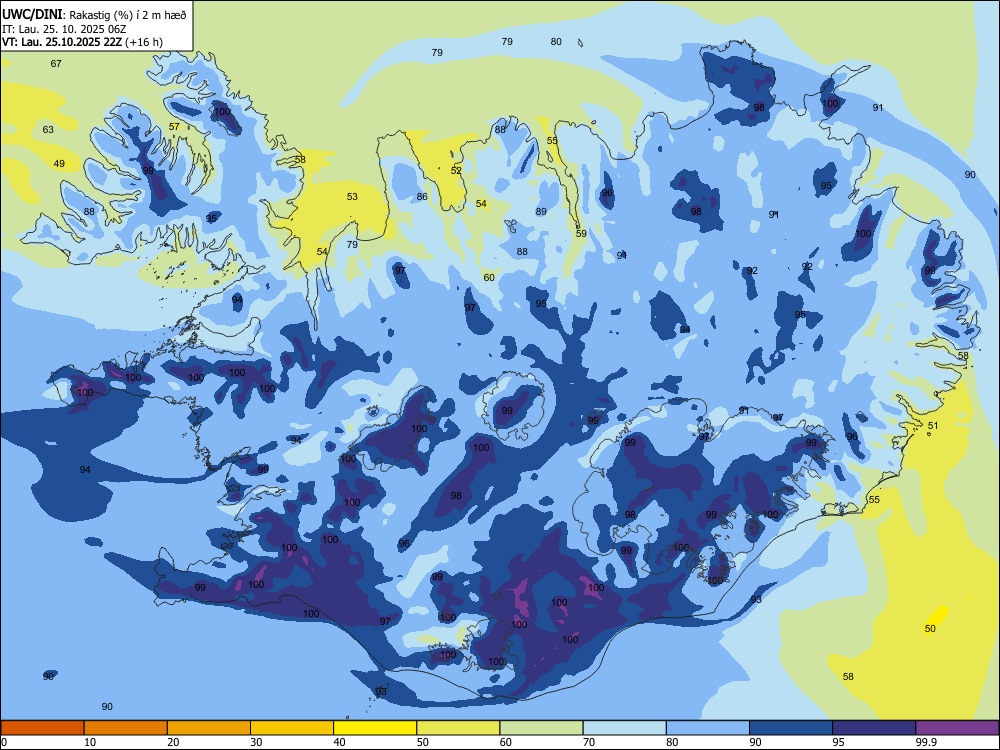
Task: Pick the bright yellow 40–50 legend swatch
Action: [x=375, y=728]
